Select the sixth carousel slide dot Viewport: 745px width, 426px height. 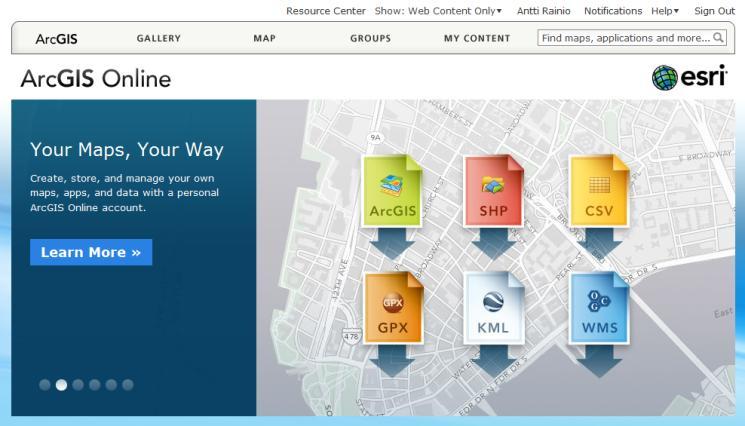coord(128,385)
